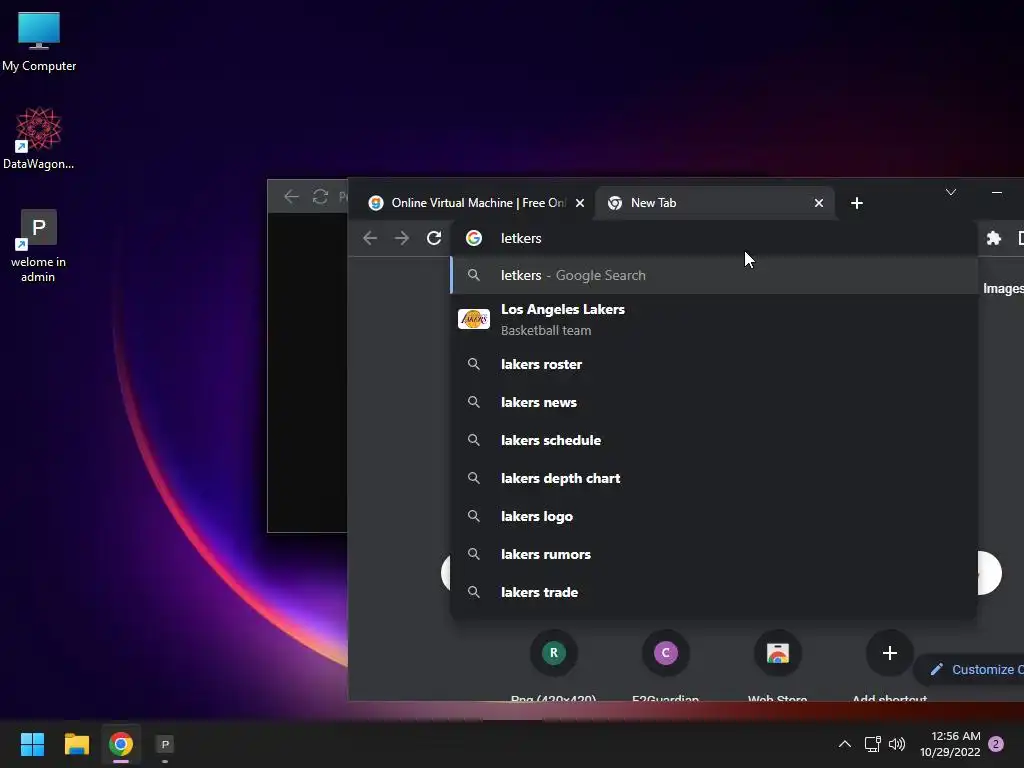
Task: Choose the 'lakers logo' suggestion
Action: (714, 516)
